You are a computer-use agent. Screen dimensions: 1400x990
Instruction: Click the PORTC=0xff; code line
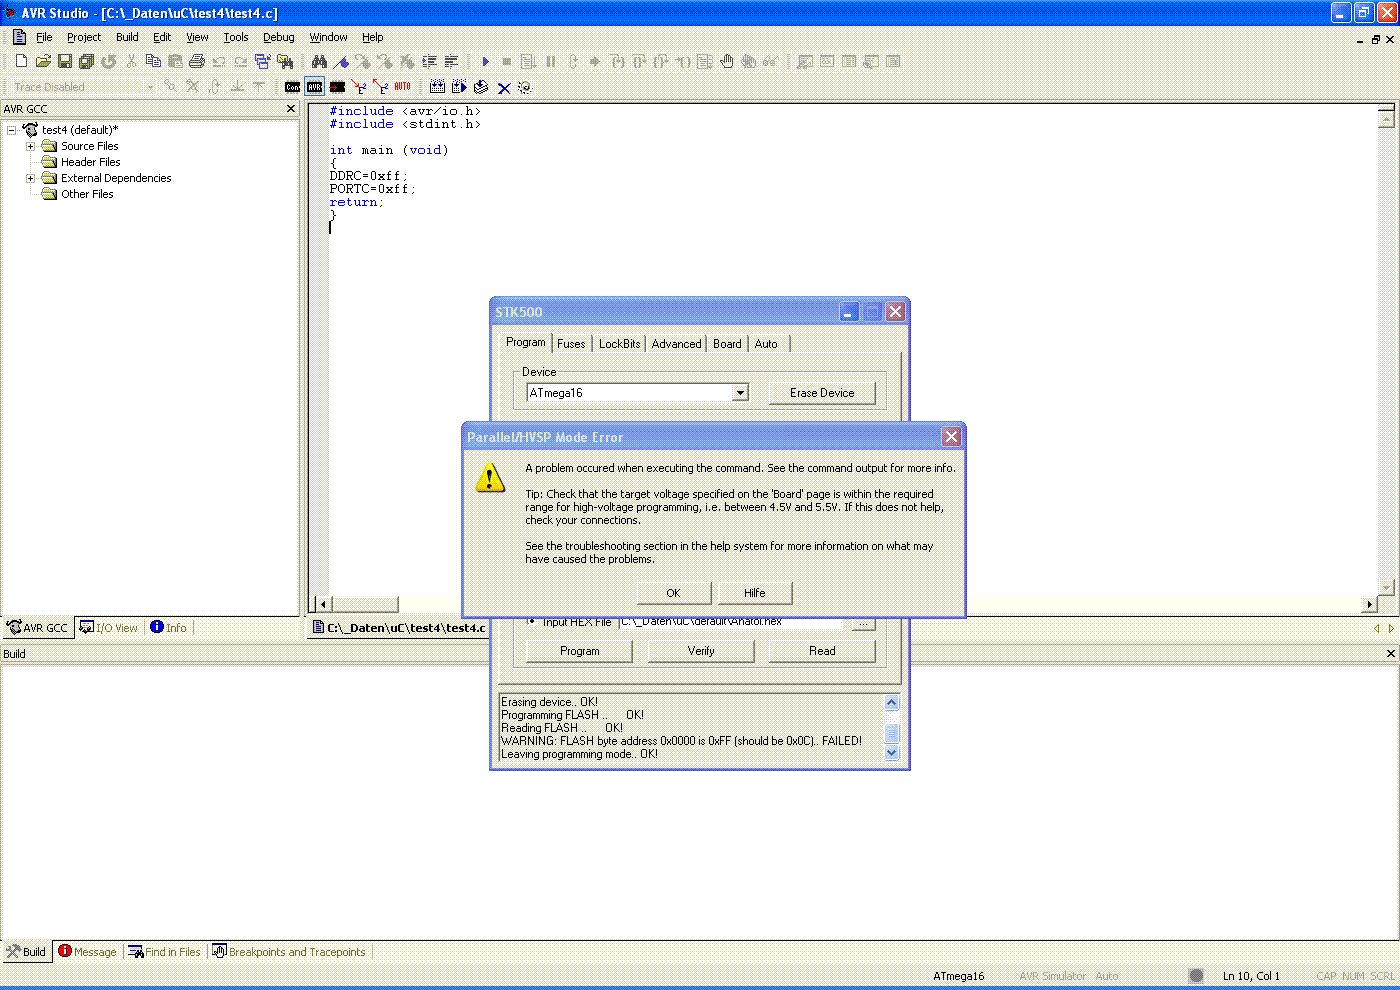coord(372,189)
